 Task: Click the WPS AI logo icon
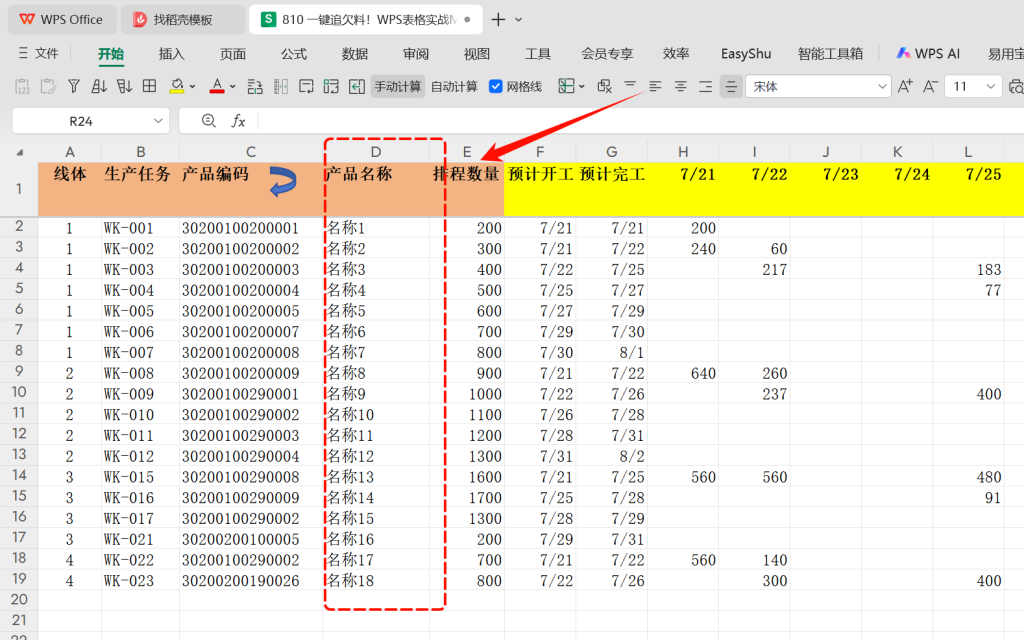point(903,54)
